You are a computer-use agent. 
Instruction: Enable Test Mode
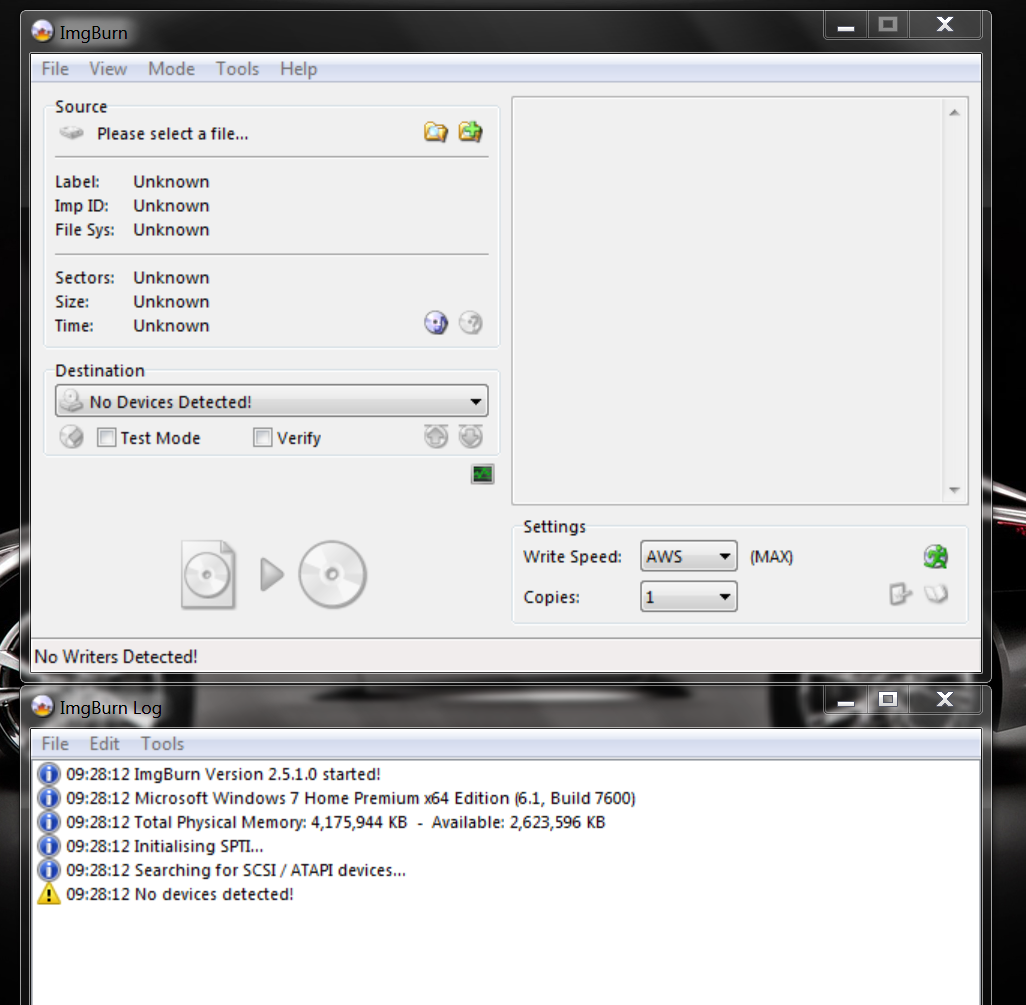coord(106,437)
